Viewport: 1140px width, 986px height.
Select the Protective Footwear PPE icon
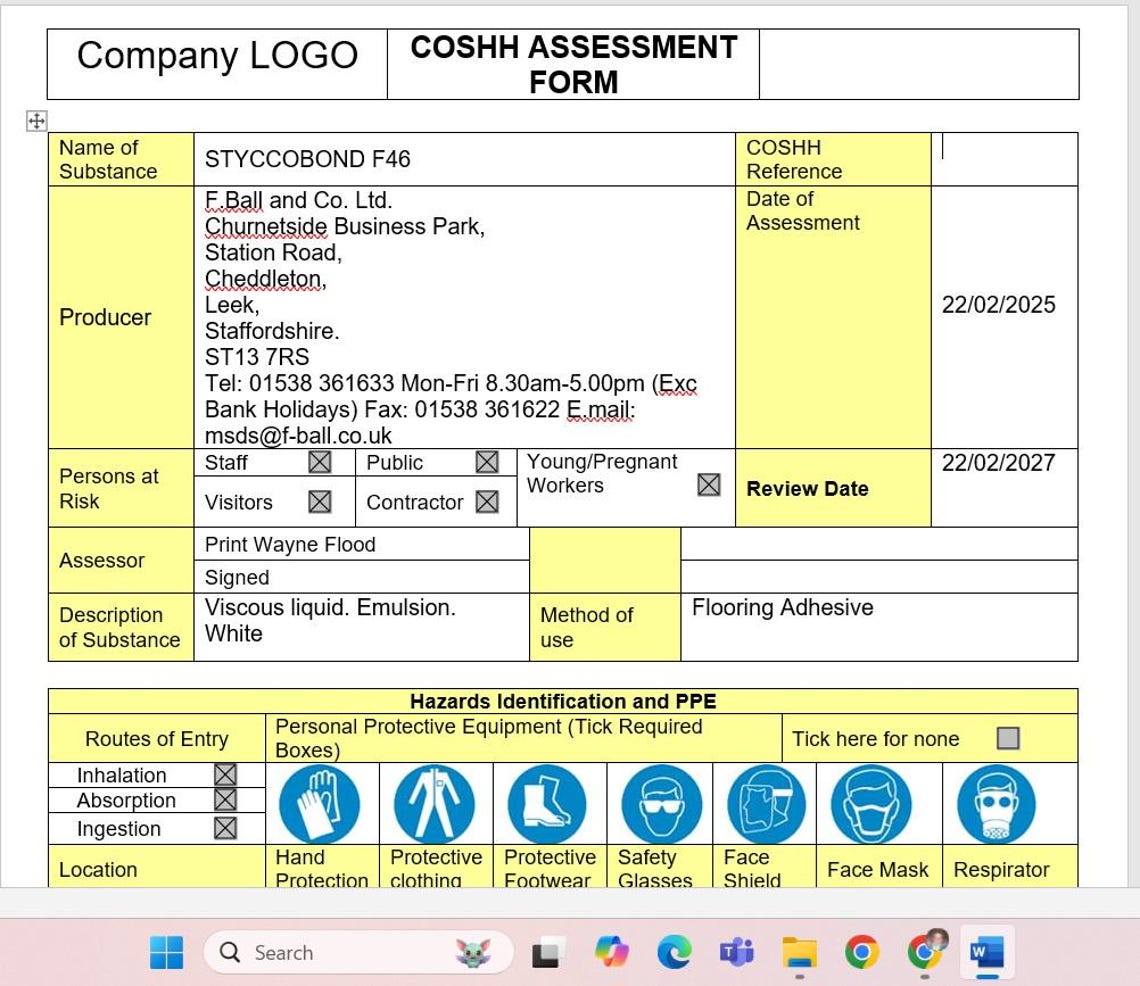(549, 803)
